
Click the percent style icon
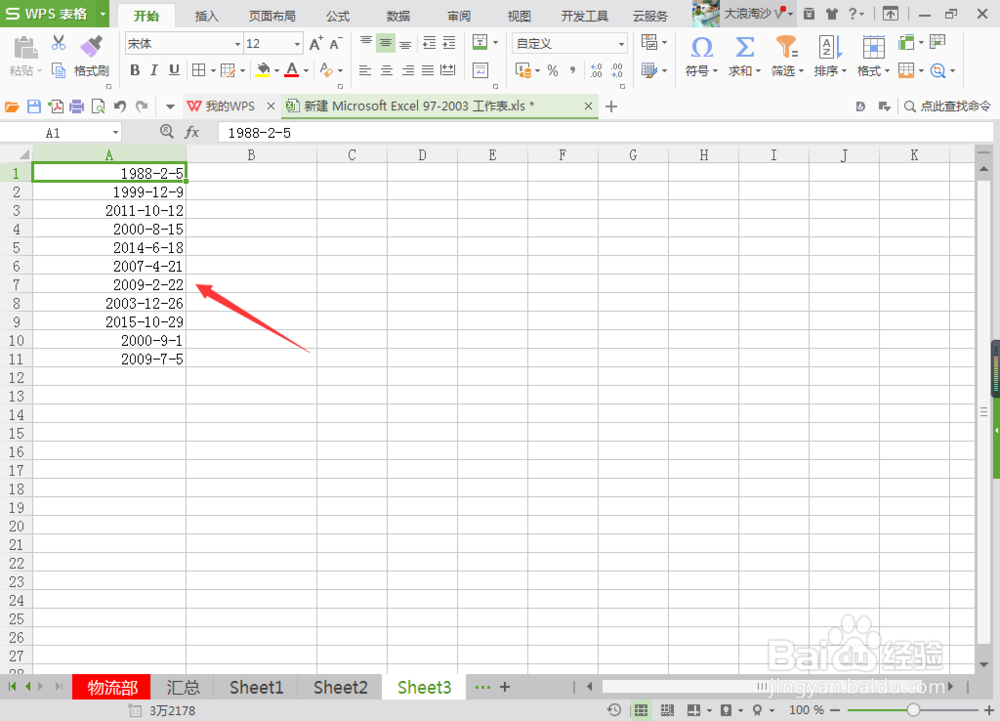(553, 71)
